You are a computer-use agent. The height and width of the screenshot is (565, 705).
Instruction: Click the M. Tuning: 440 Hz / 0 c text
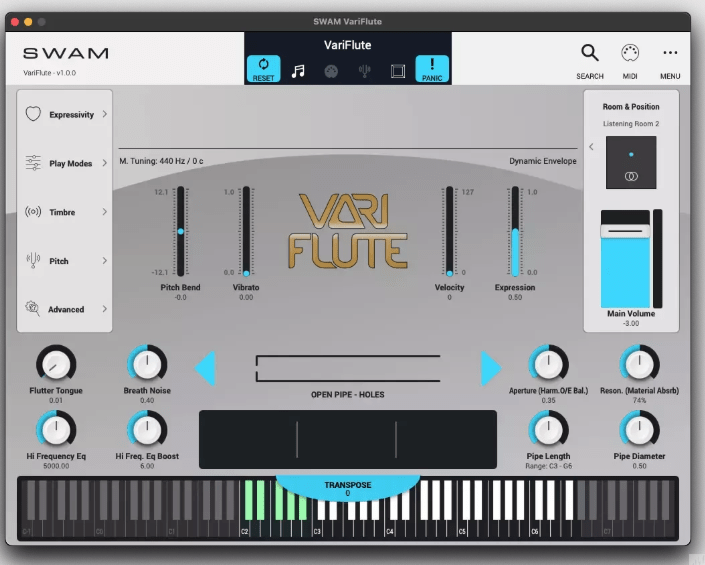[x=161, y=161]
